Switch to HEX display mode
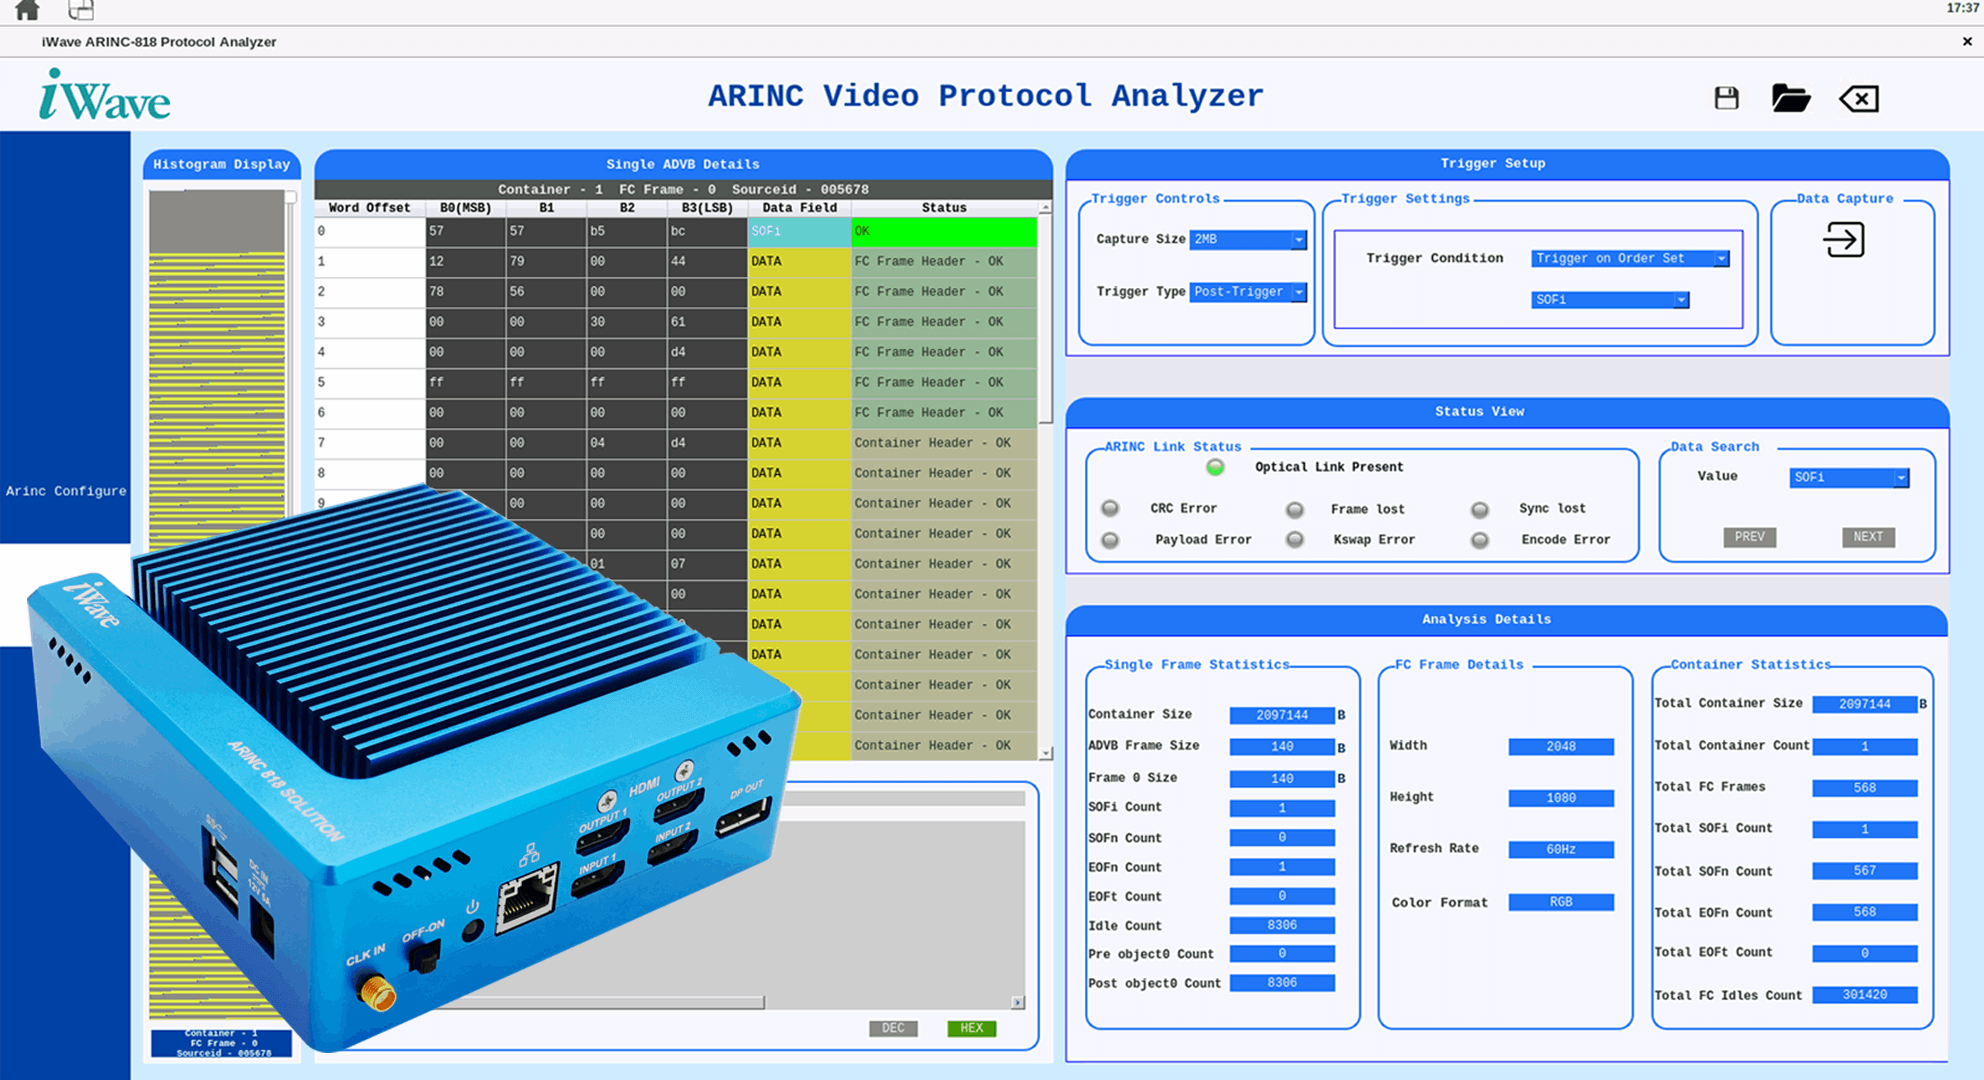 click(x=971, y=1028)
